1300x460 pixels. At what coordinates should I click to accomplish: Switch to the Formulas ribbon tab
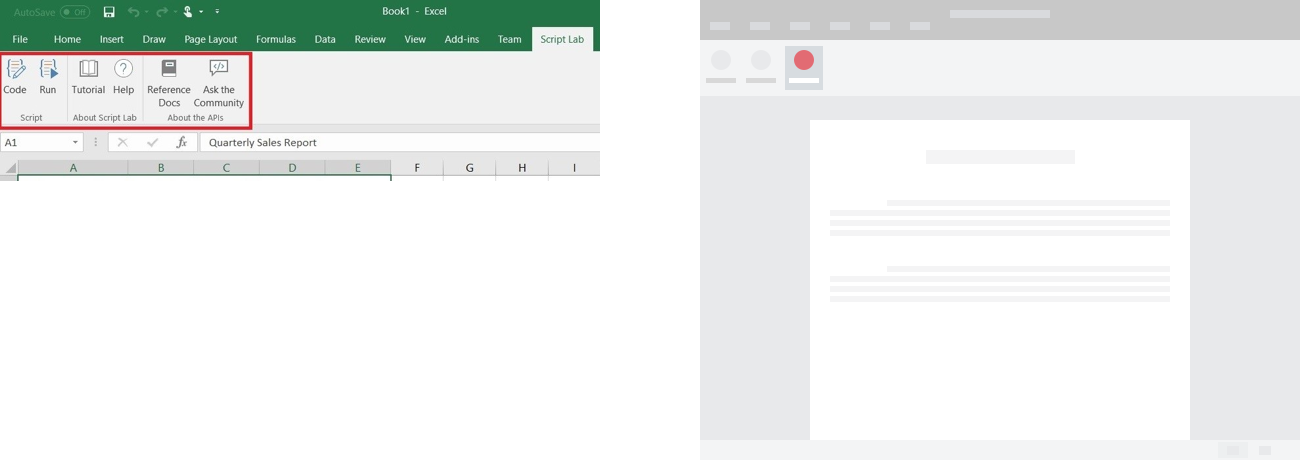(x=275, y=39)
